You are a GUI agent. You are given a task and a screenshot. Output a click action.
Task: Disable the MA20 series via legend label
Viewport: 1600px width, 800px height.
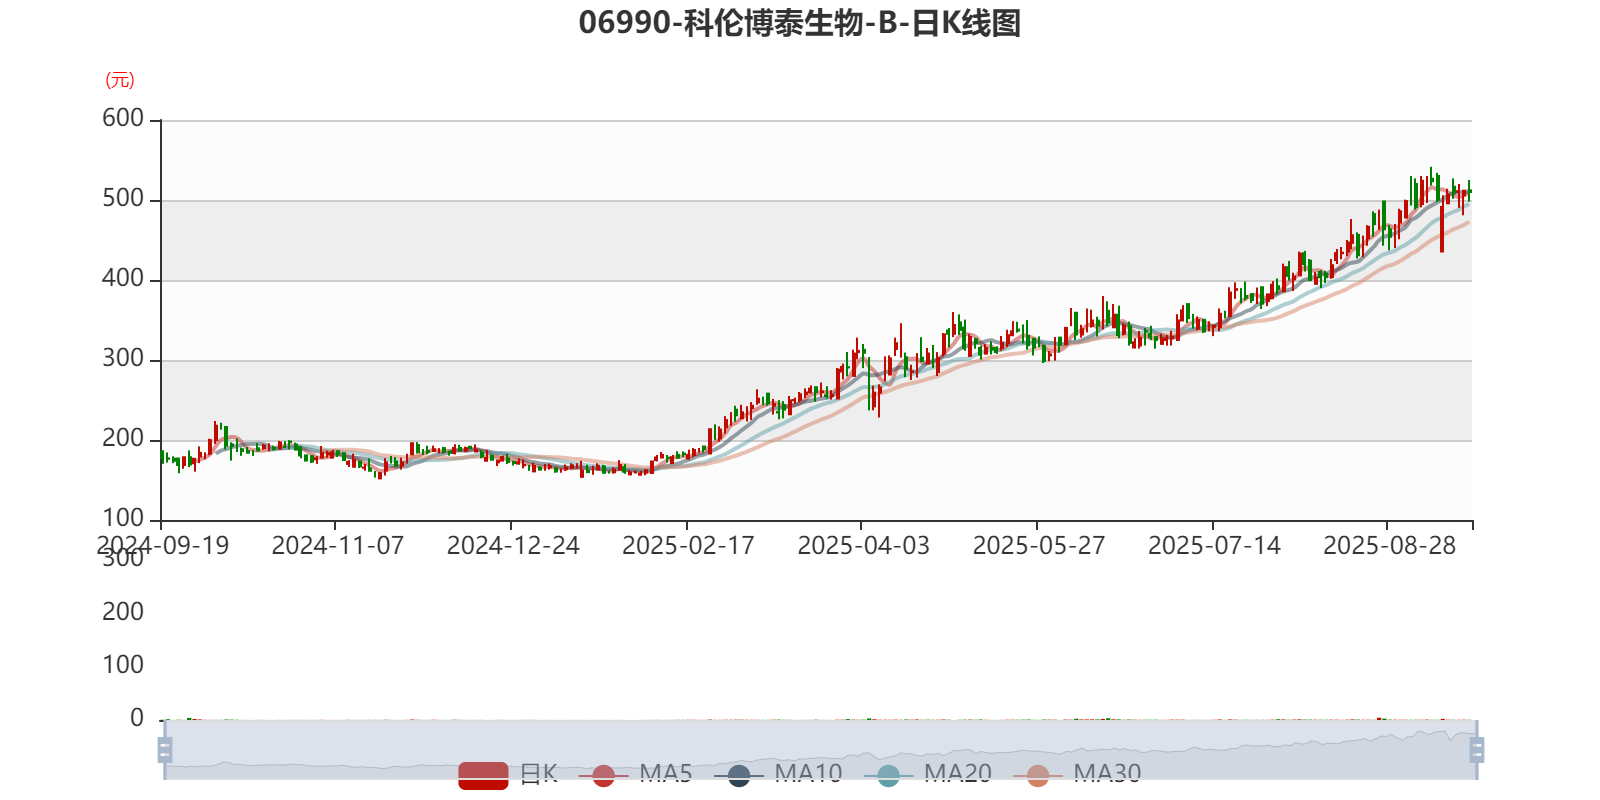click(958, 774)
